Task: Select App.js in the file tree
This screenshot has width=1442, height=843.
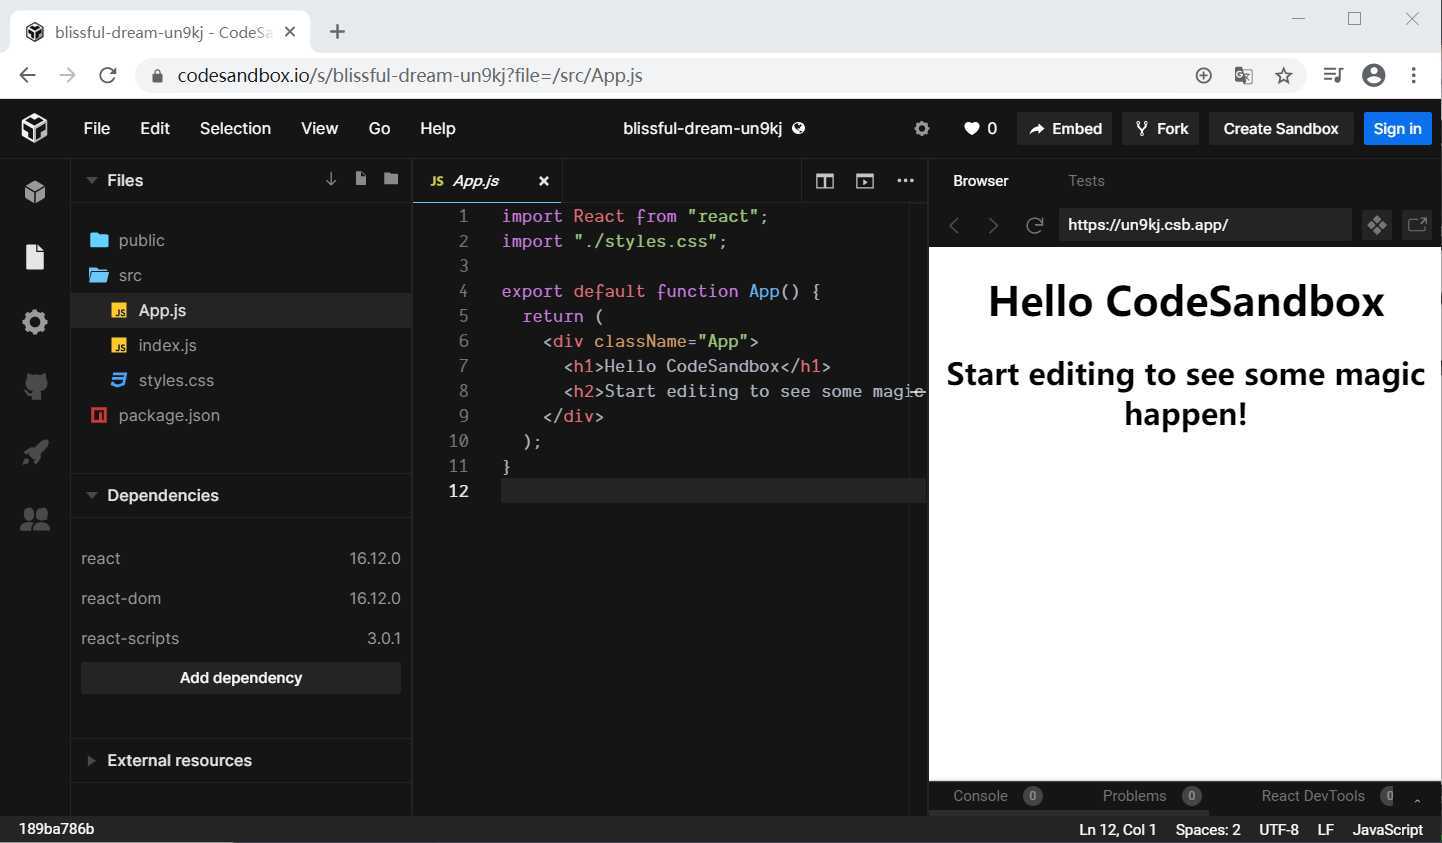Action: 241,310
